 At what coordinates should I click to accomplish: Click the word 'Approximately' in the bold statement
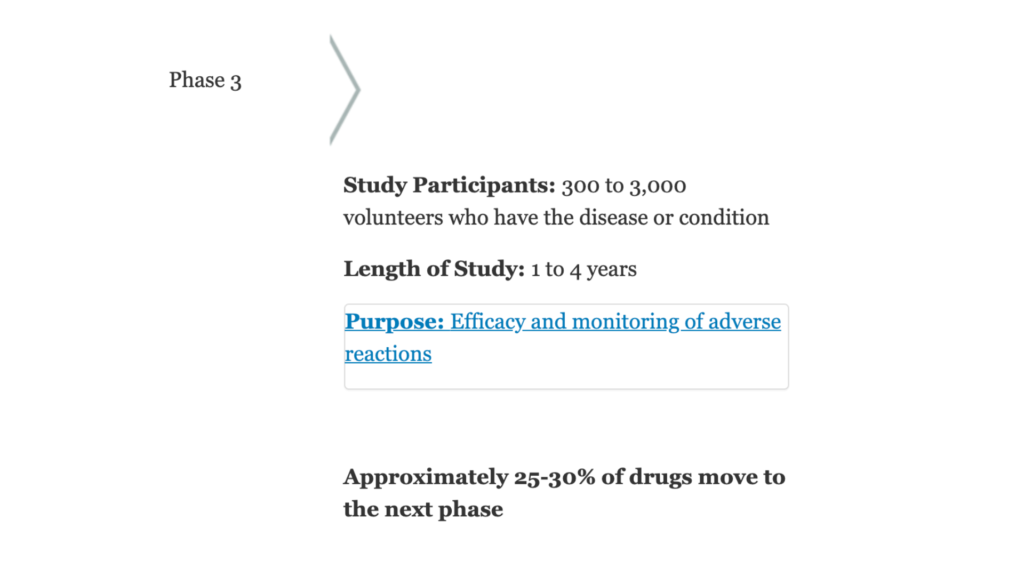pos(426,477)
